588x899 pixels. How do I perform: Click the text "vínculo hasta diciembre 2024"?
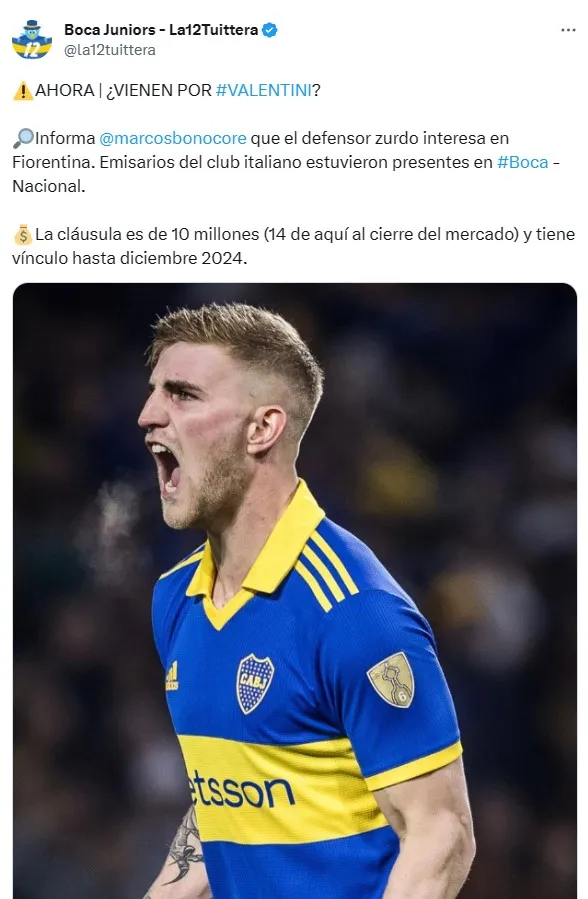pyautogui.click(x=130, y=259)
